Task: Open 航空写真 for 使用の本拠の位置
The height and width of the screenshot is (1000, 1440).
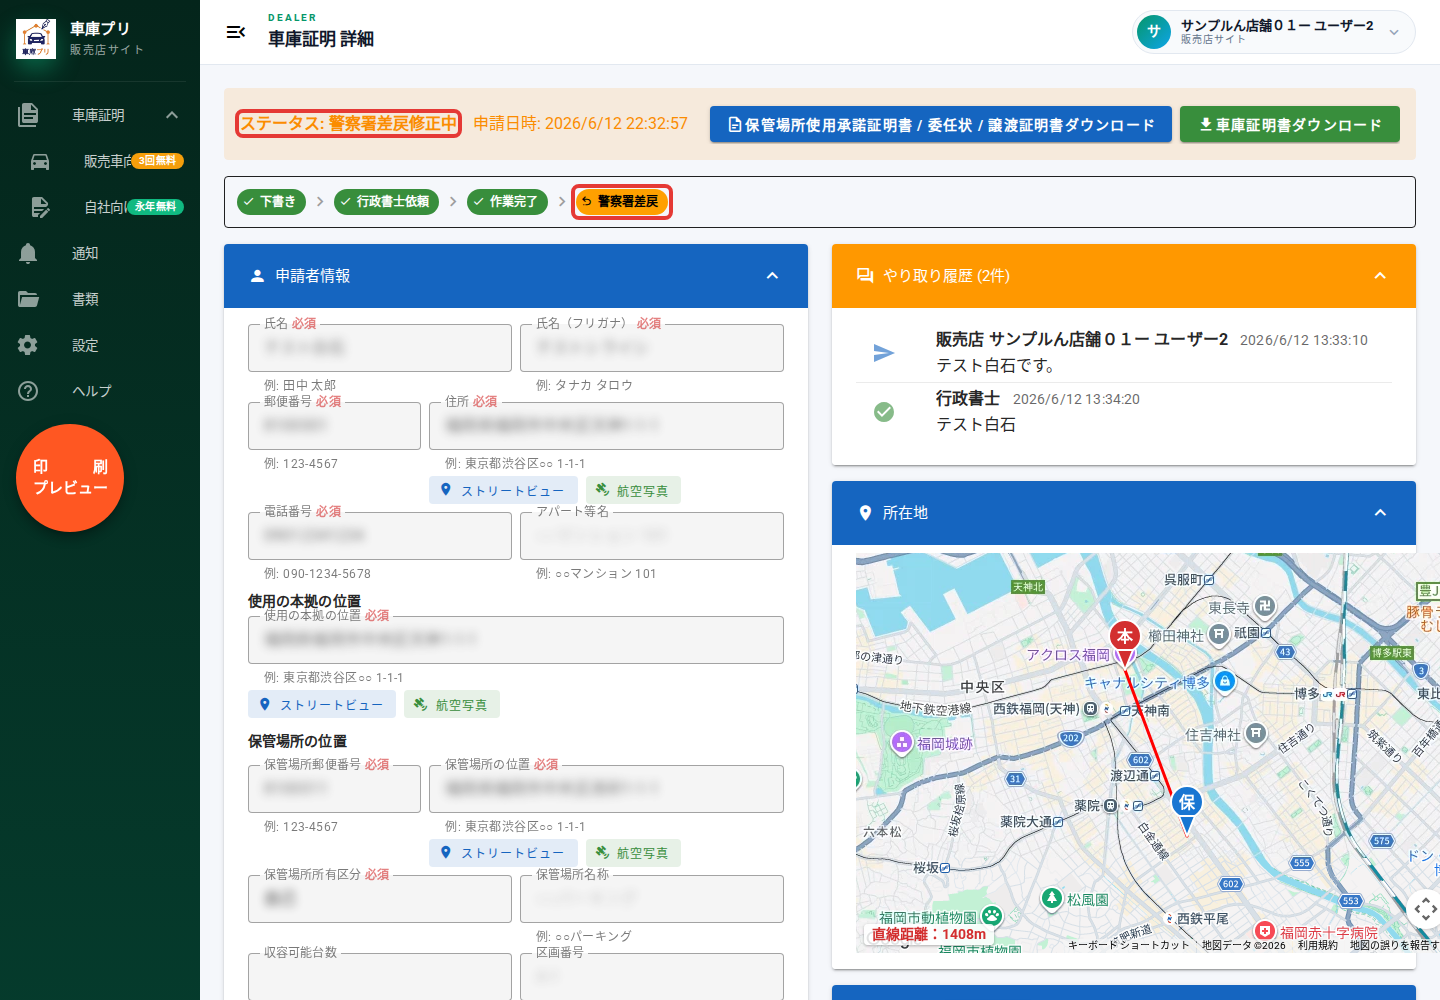Action: click(x=452, y=704)
